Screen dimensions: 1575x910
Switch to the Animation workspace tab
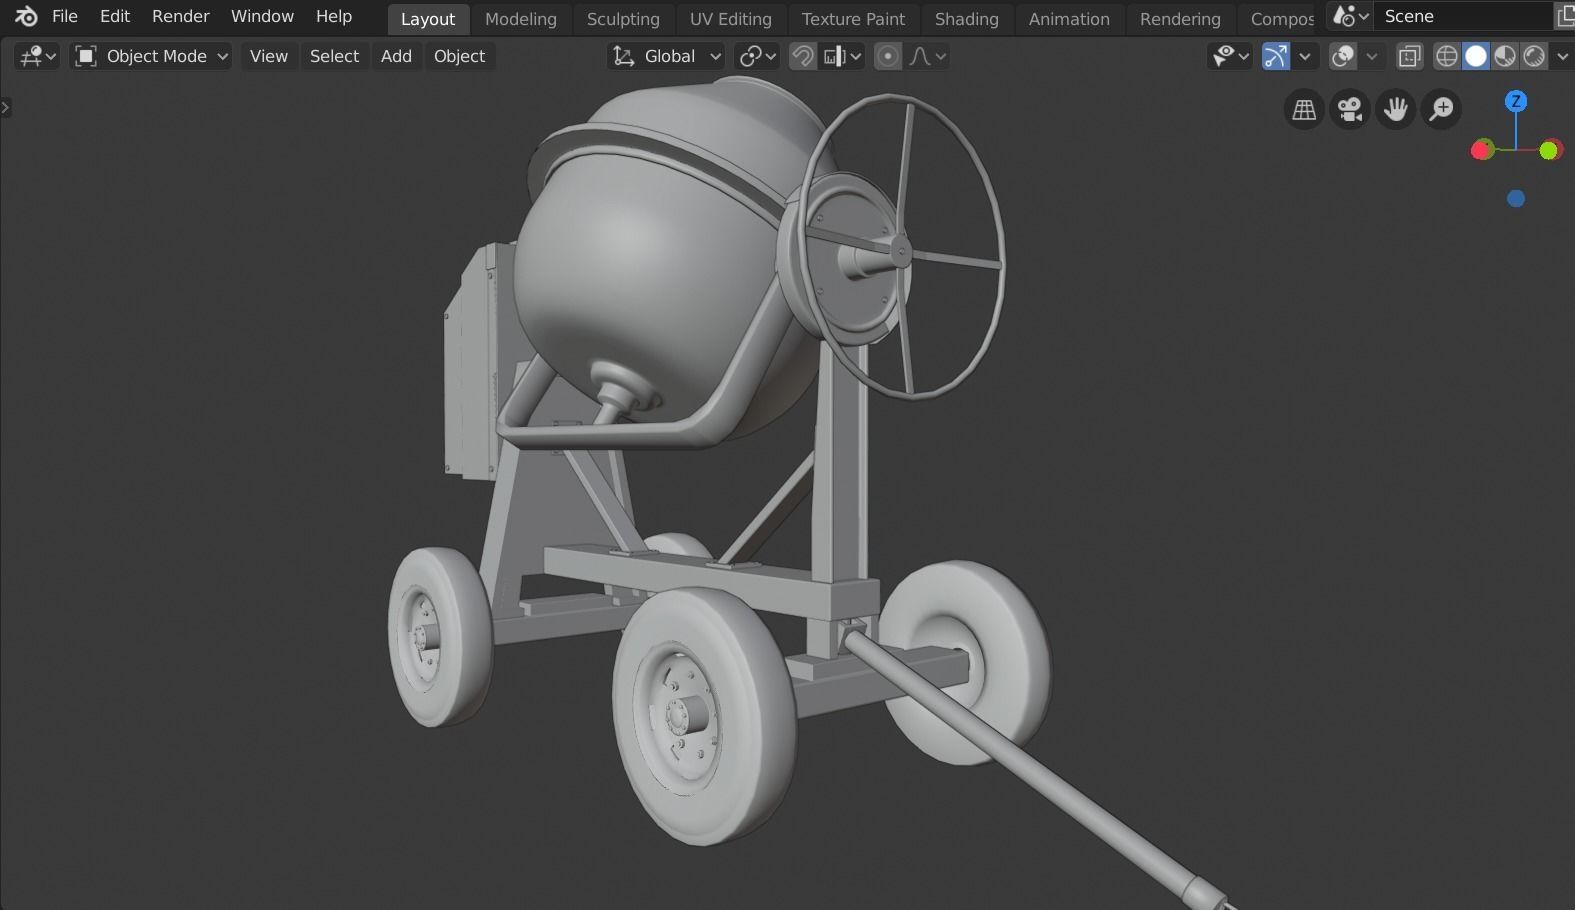pyautogui.click(x=1069, y=19)
